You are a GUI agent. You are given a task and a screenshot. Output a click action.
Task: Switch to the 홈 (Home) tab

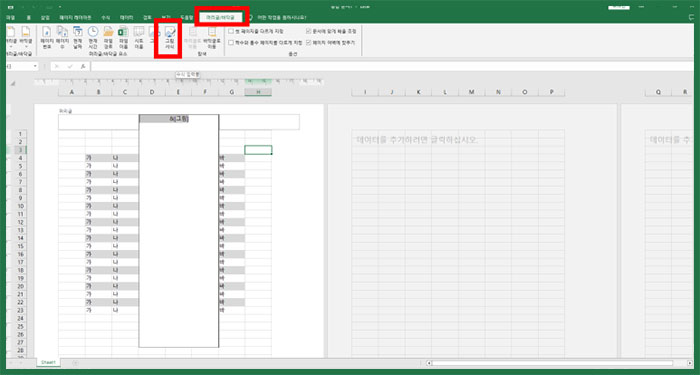tap(29, 17)
